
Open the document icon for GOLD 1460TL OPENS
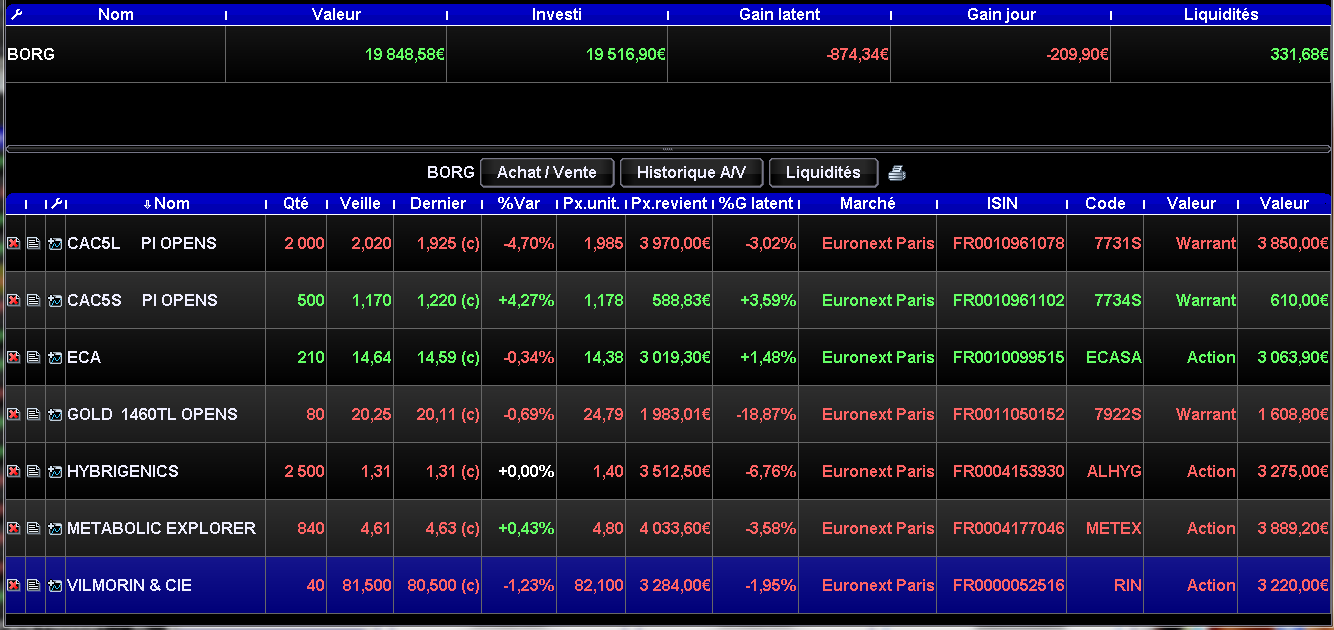[34, 414]
